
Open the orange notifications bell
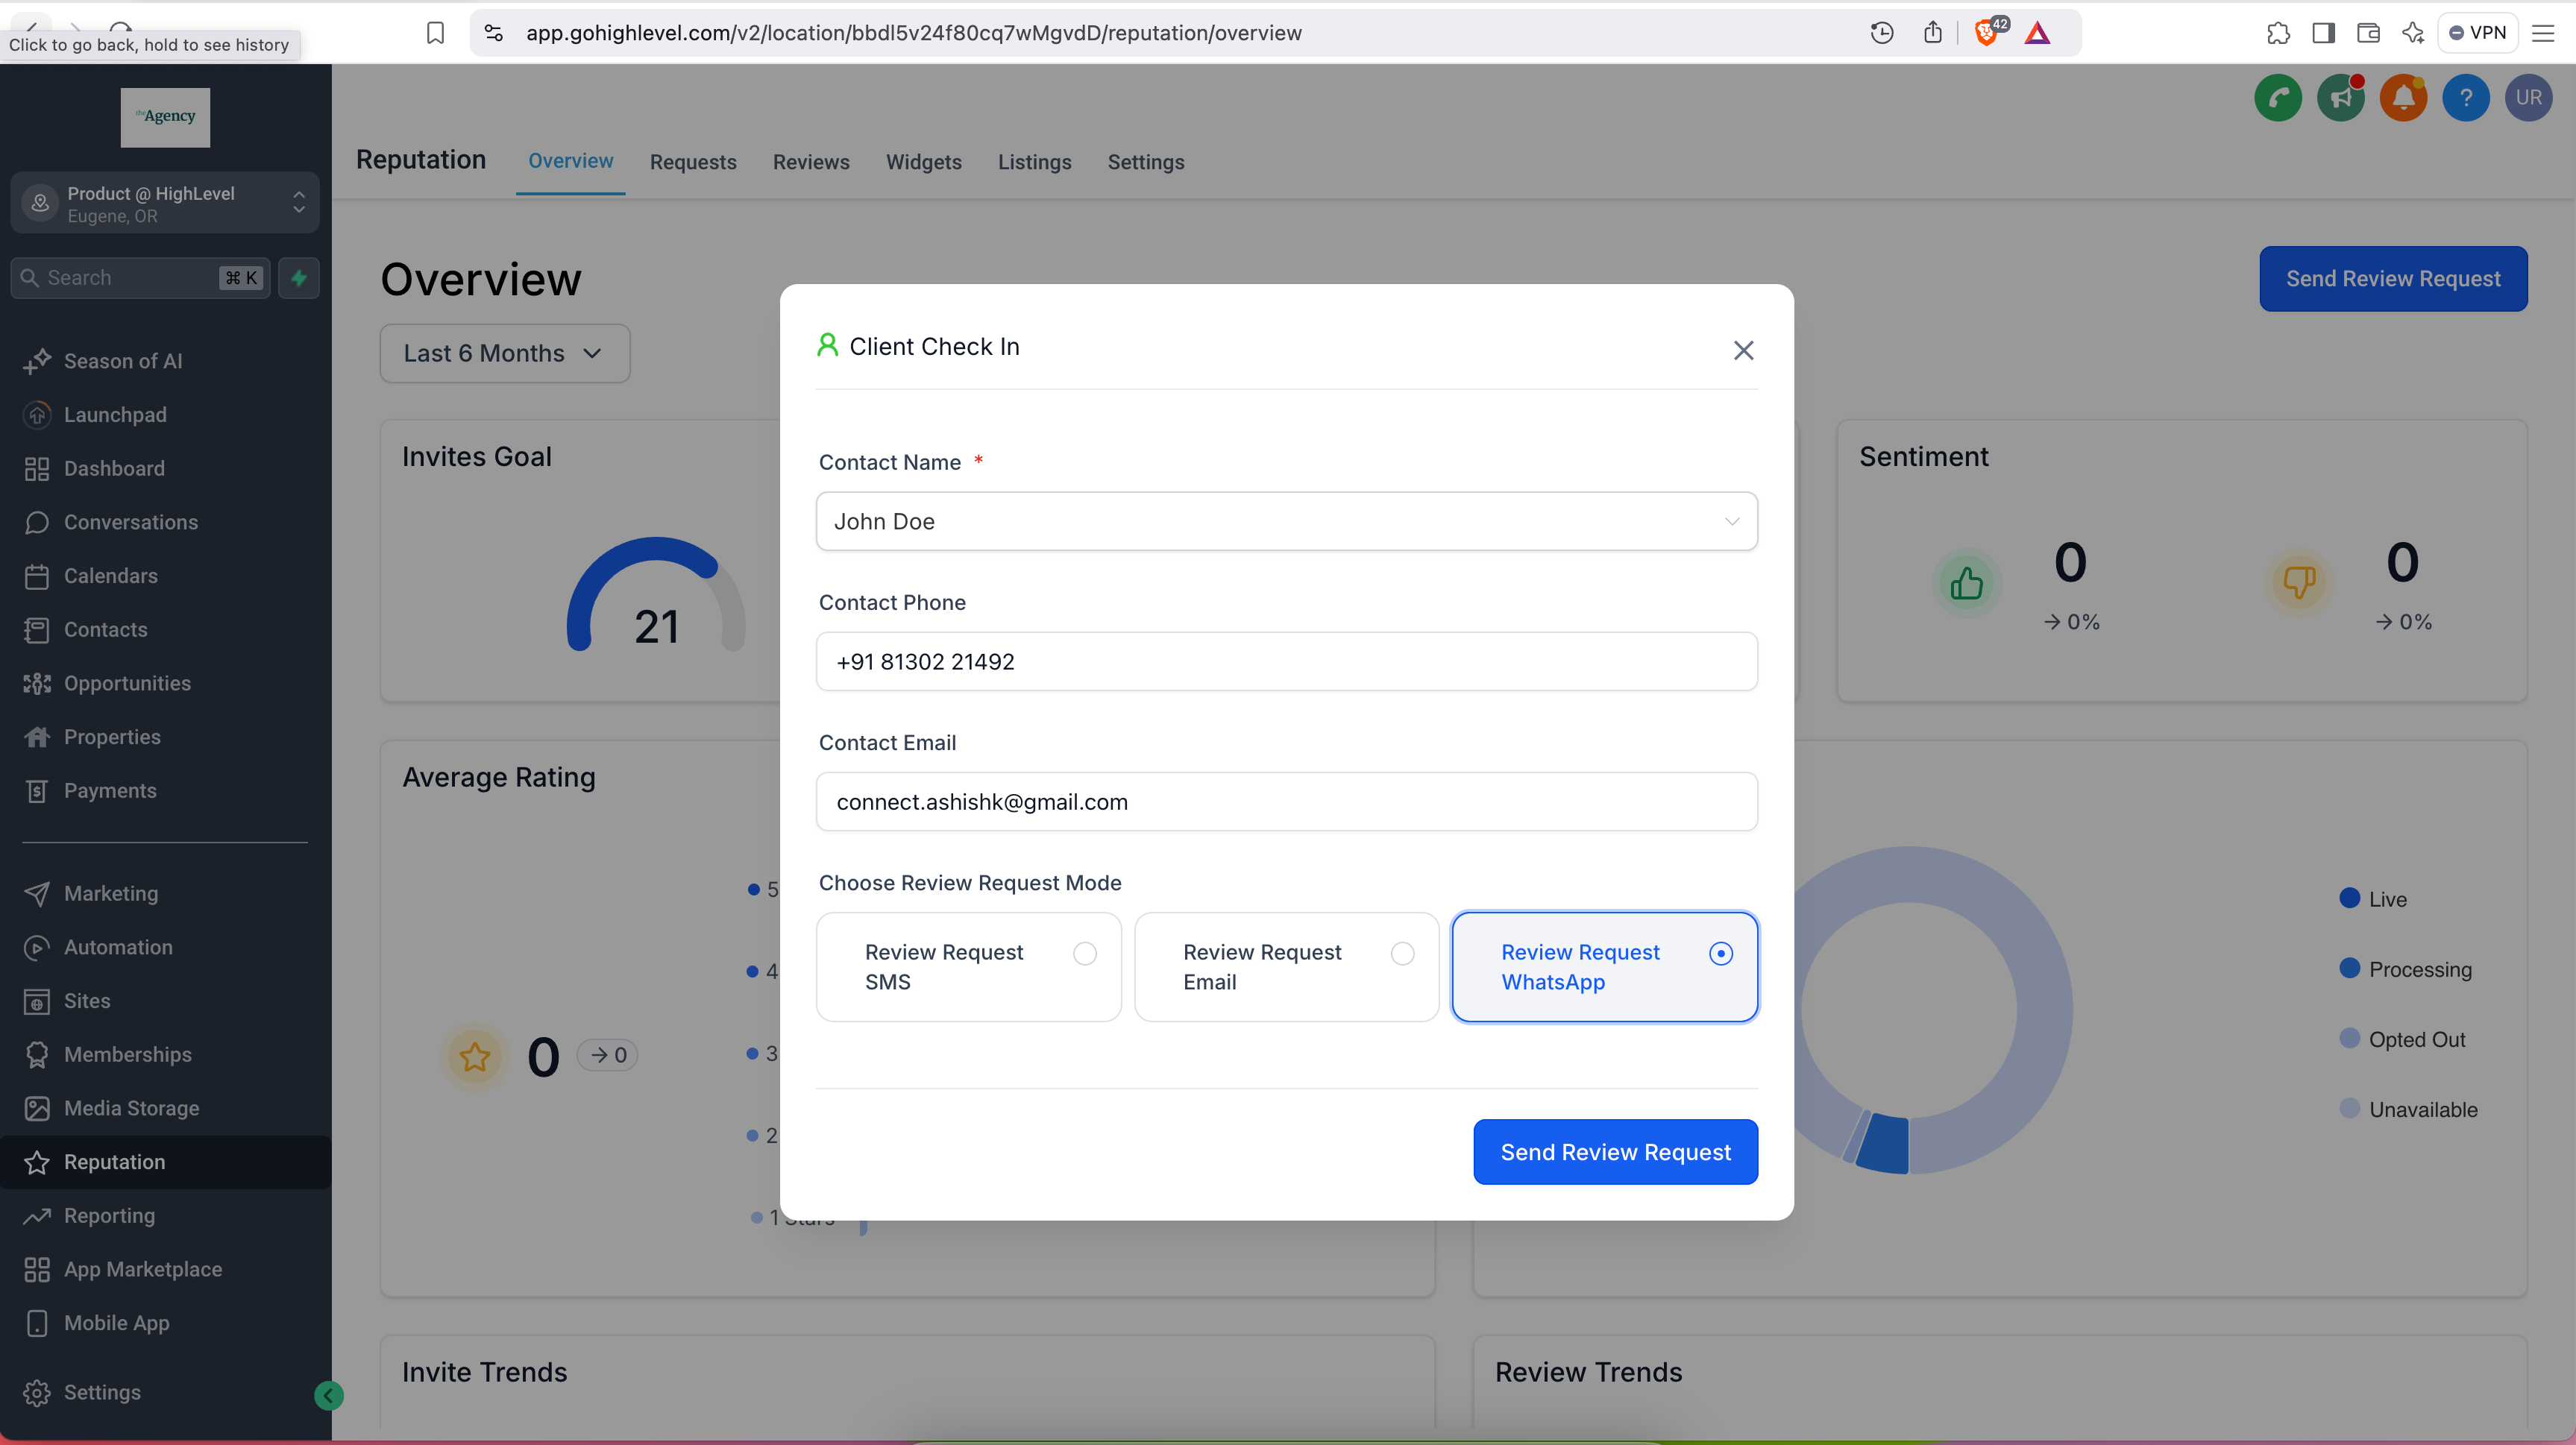(x=2403, y=98)
